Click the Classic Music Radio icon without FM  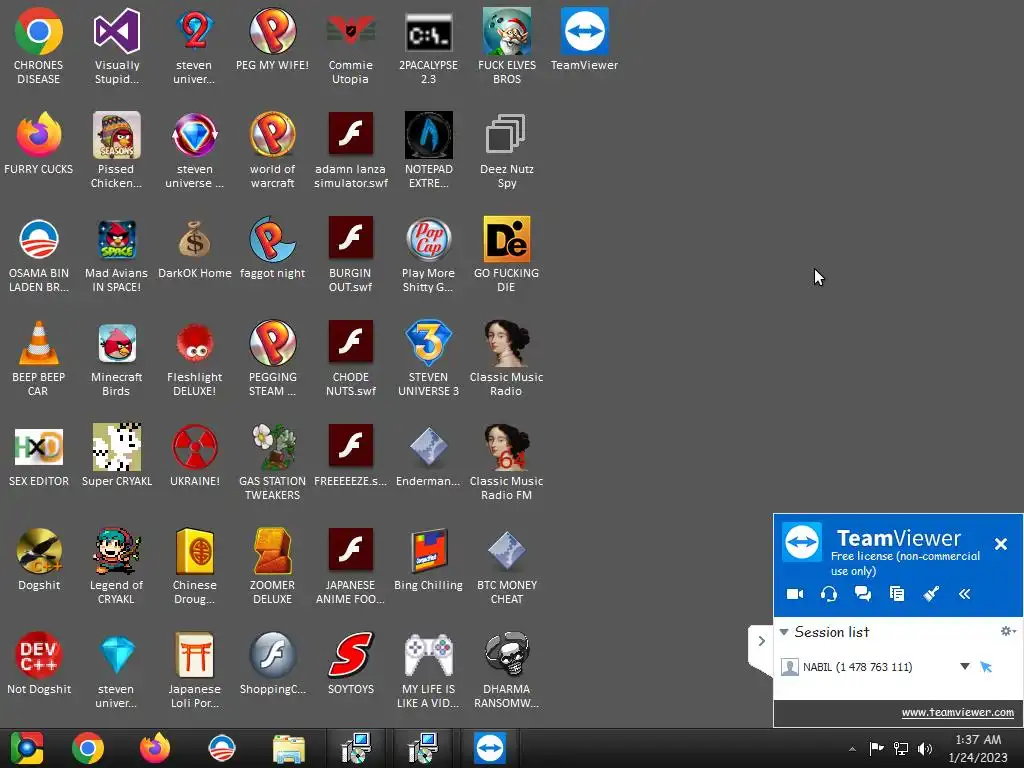[506, 358]
